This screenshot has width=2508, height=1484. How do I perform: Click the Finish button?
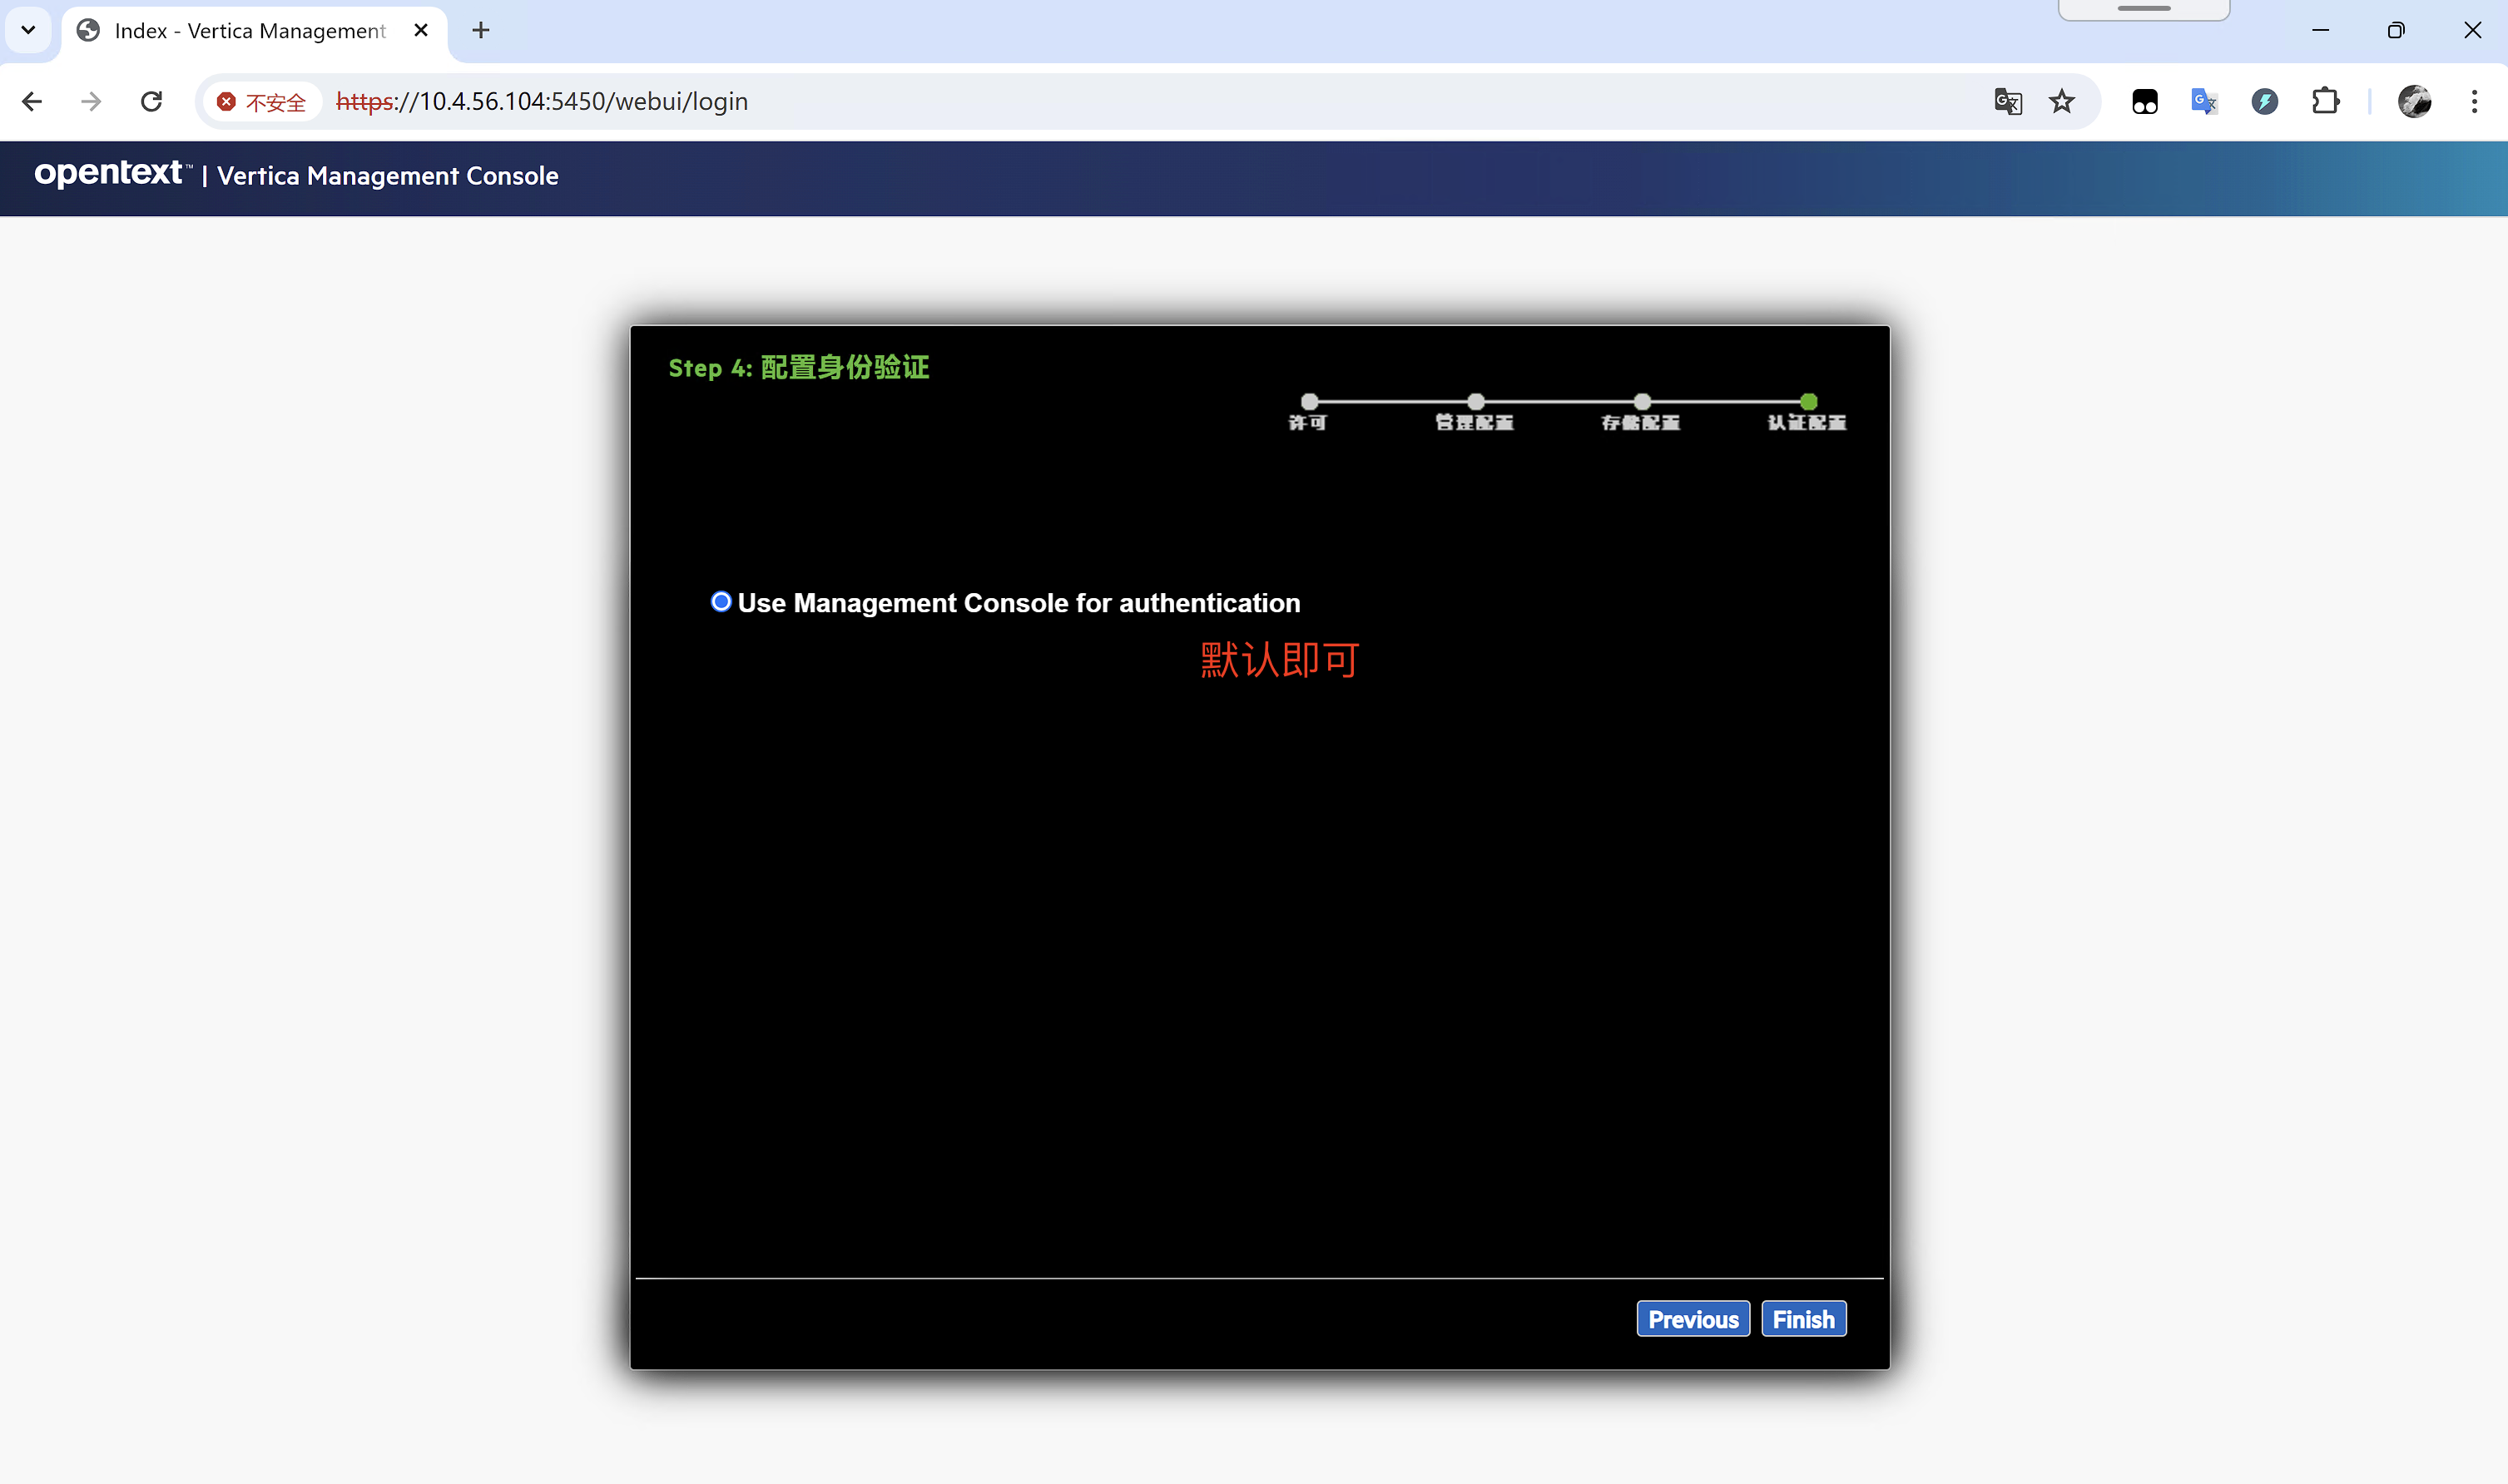tap(1803, 1319)
